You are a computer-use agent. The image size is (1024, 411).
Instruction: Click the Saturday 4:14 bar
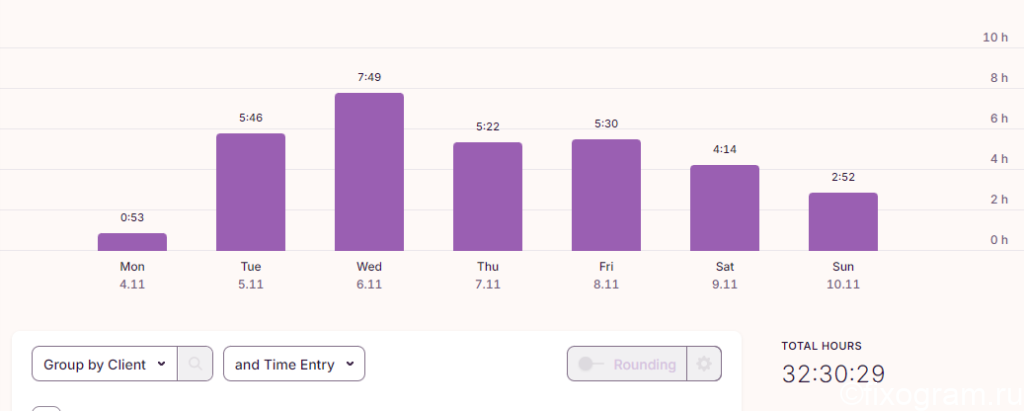(725, 208)
